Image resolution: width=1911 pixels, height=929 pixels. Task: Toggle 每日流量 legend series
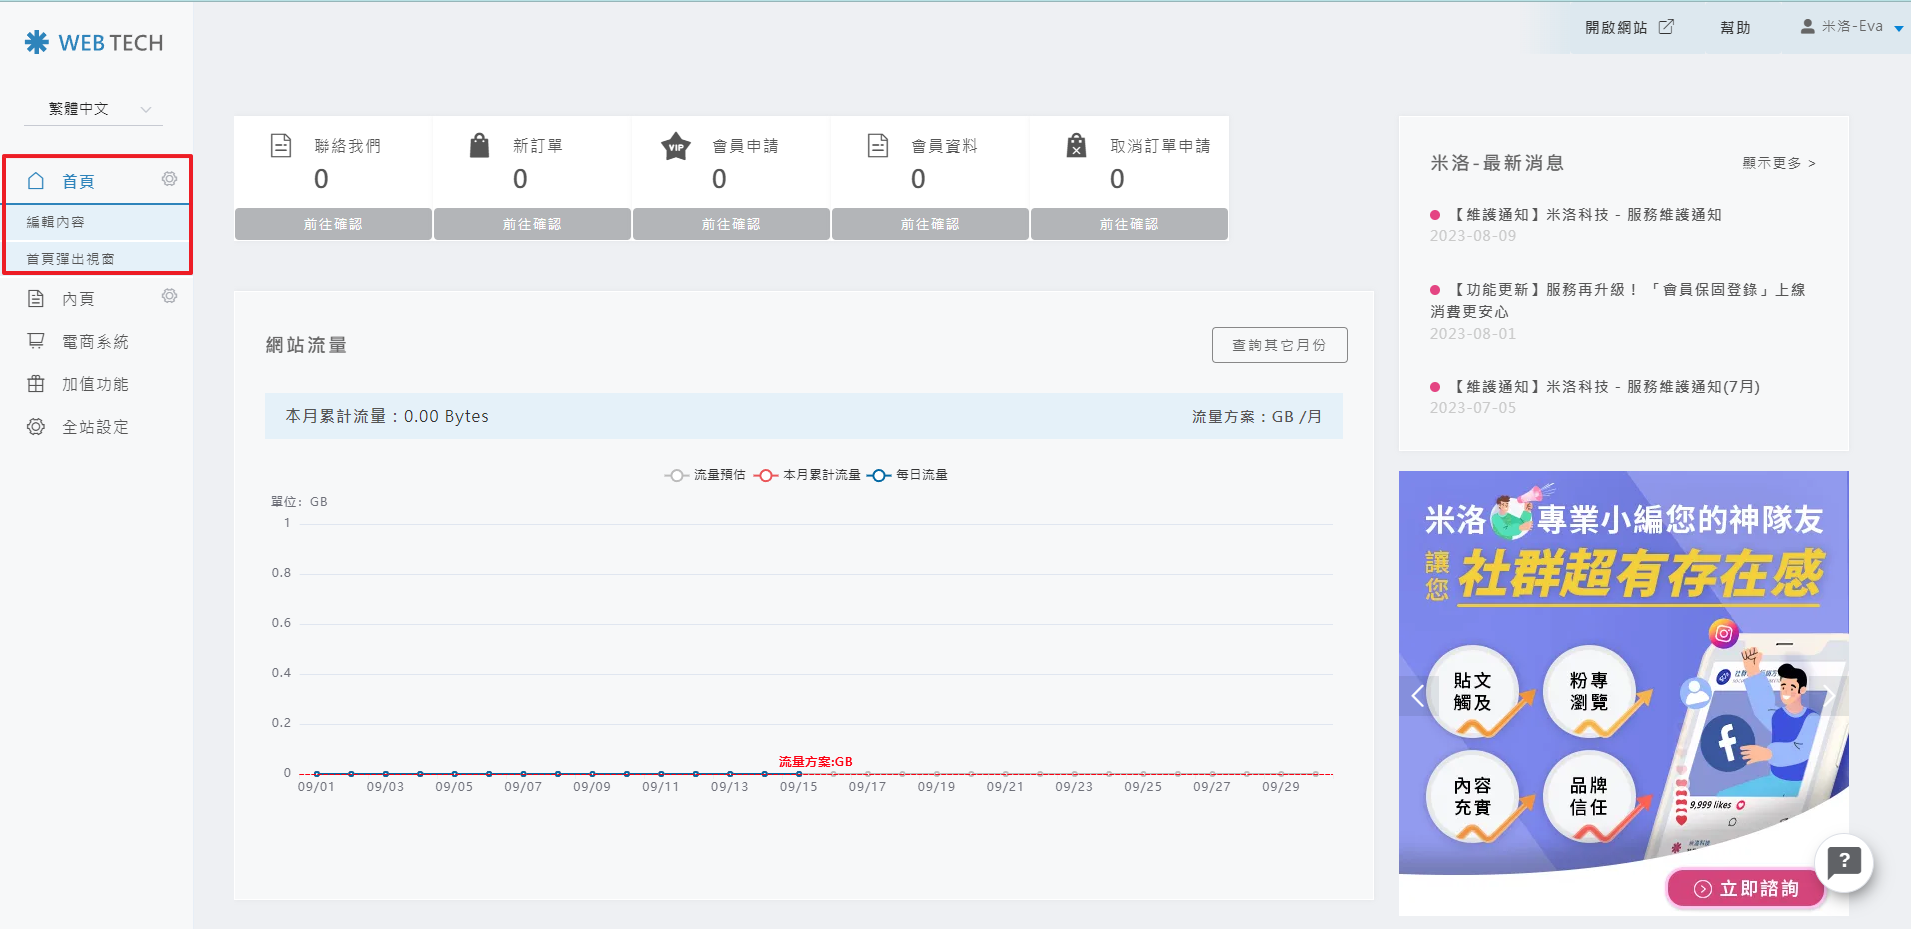907,475
